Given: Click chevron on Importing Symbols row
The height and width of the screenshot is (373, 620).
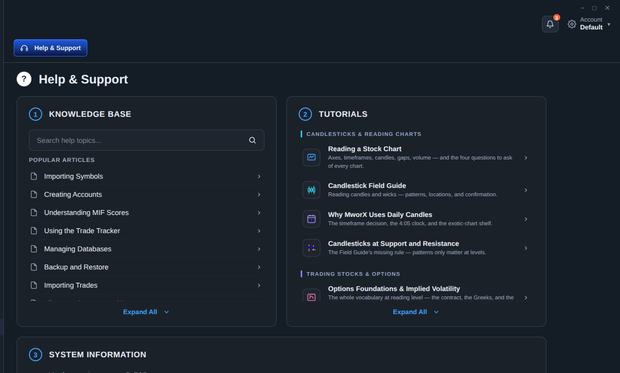Looking at the screenshot, I should [259, 176].
